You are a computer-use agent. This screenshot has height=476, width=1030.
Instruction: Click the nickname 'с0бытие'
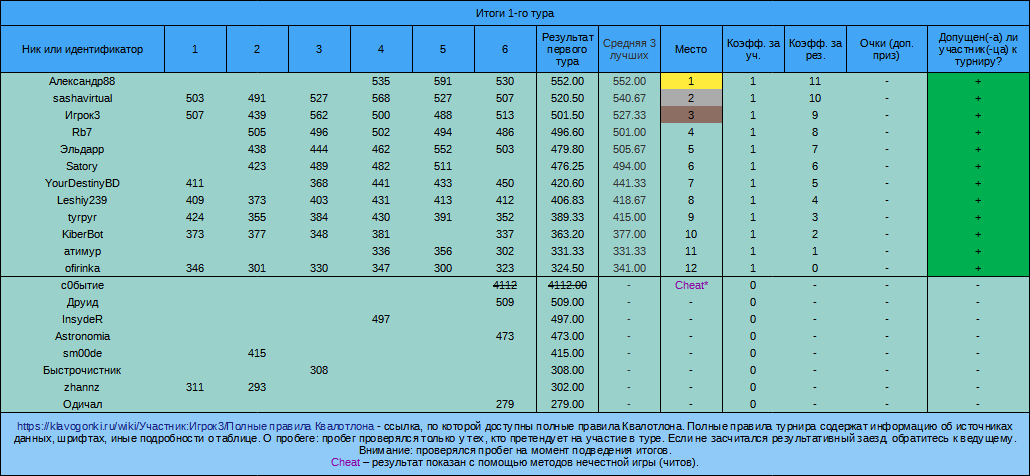pos(83,286)
